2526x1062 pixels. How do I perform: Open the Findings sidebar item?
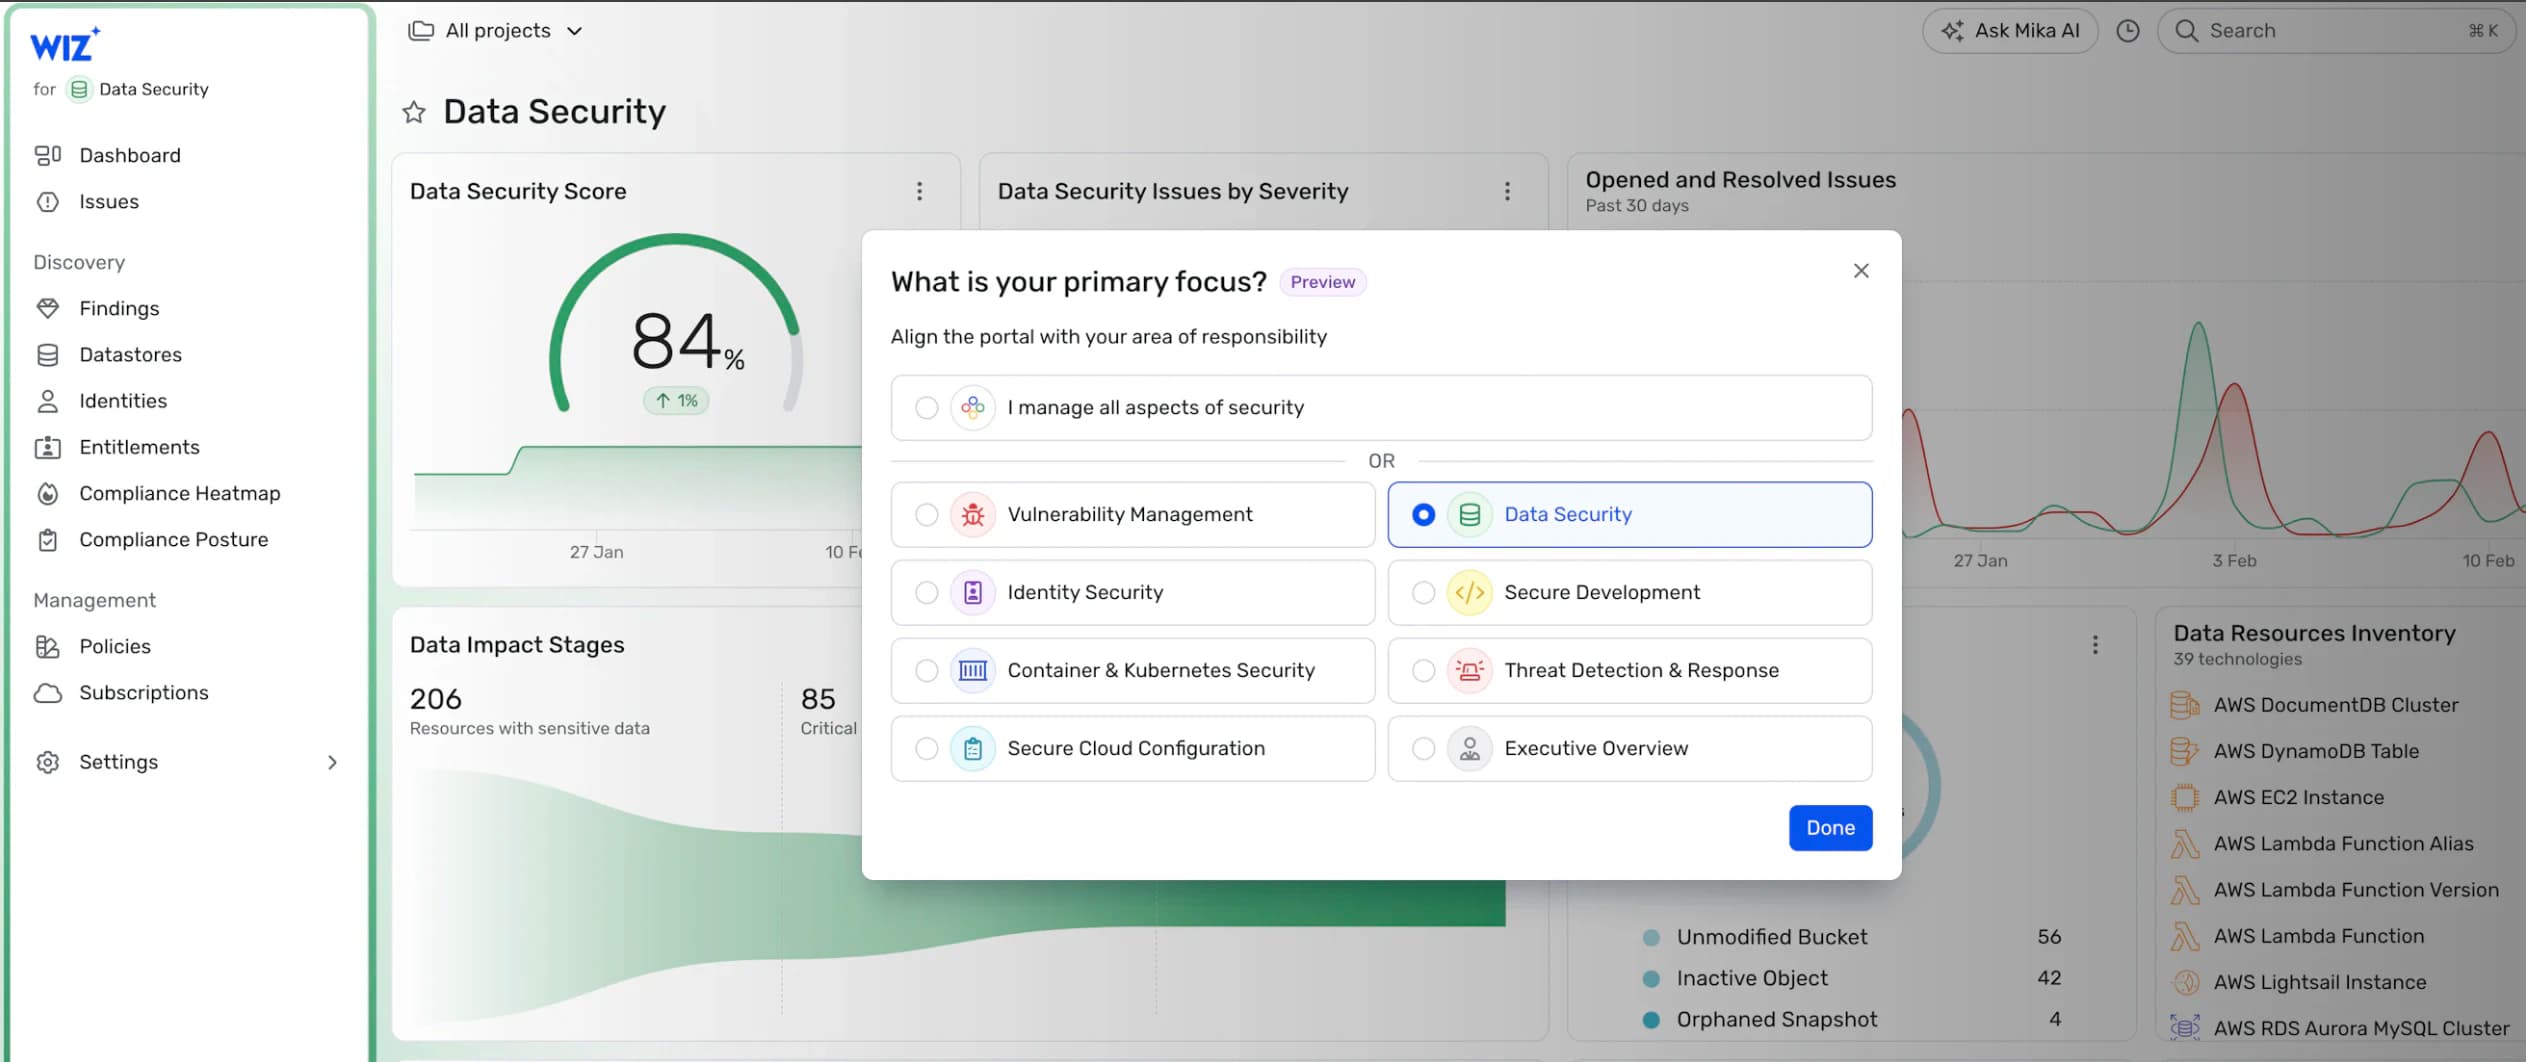click(x=119, y=309)
